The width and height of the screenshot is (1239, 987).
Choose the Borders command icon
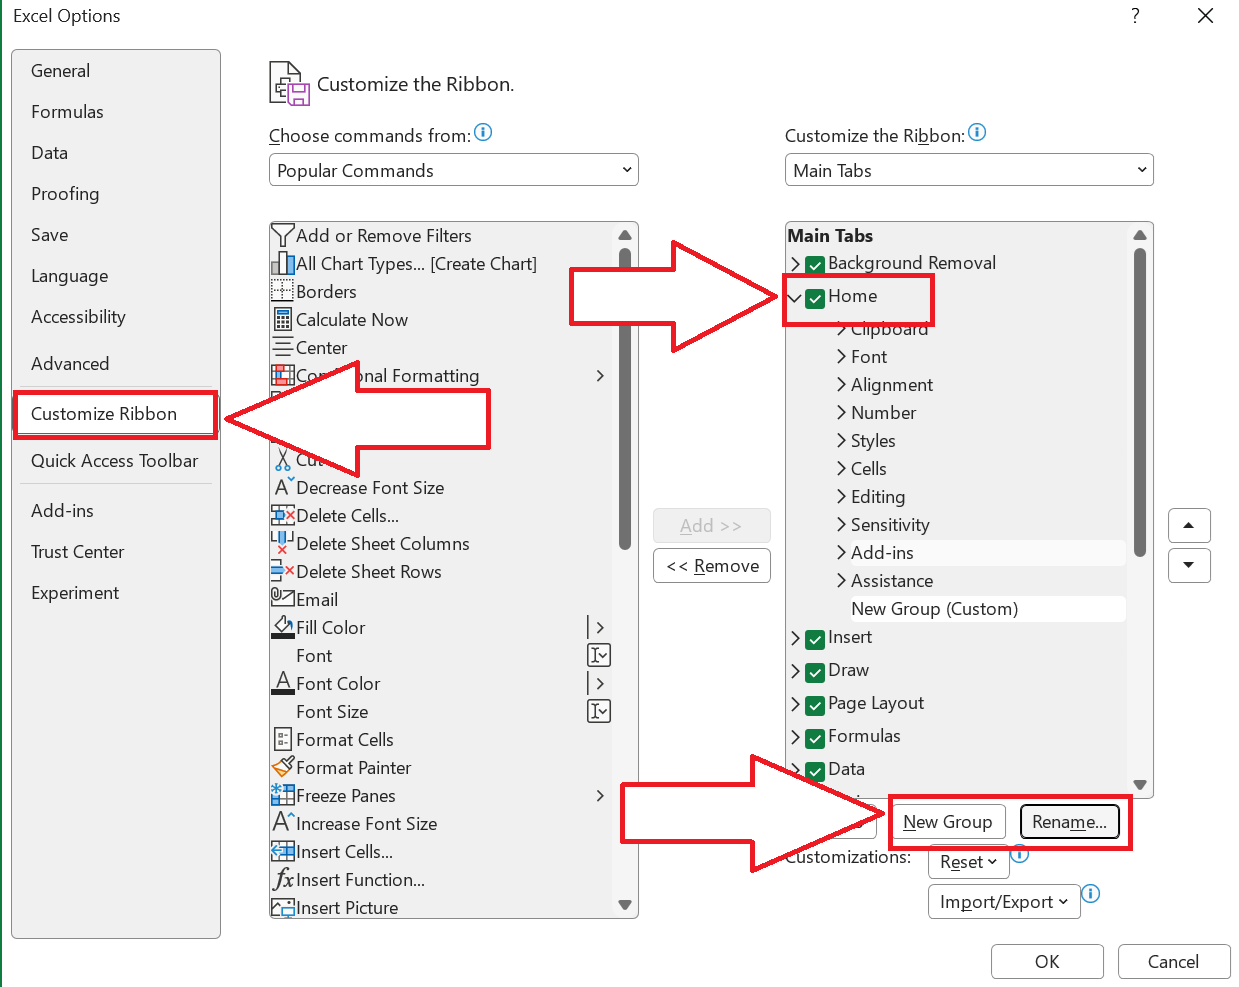pos(283,291)
